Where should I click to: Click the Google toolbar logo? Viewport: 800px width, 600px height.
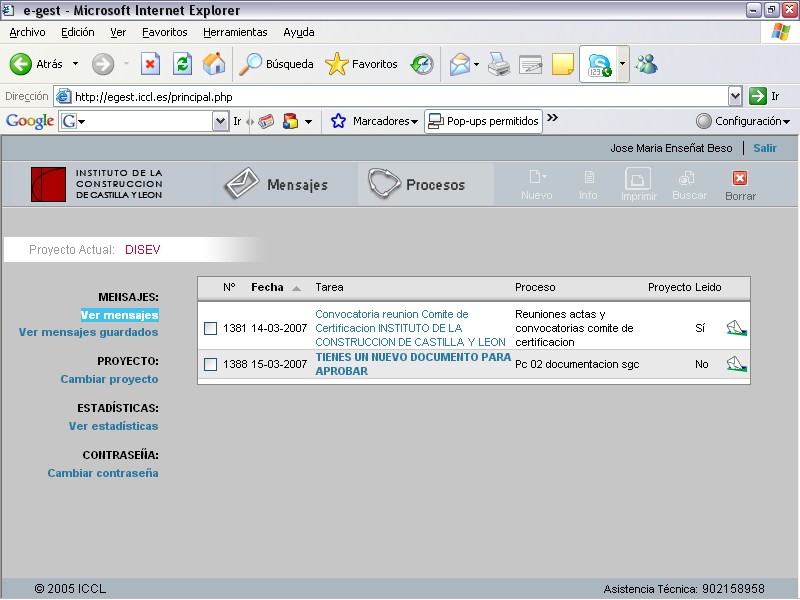point(30,121)
